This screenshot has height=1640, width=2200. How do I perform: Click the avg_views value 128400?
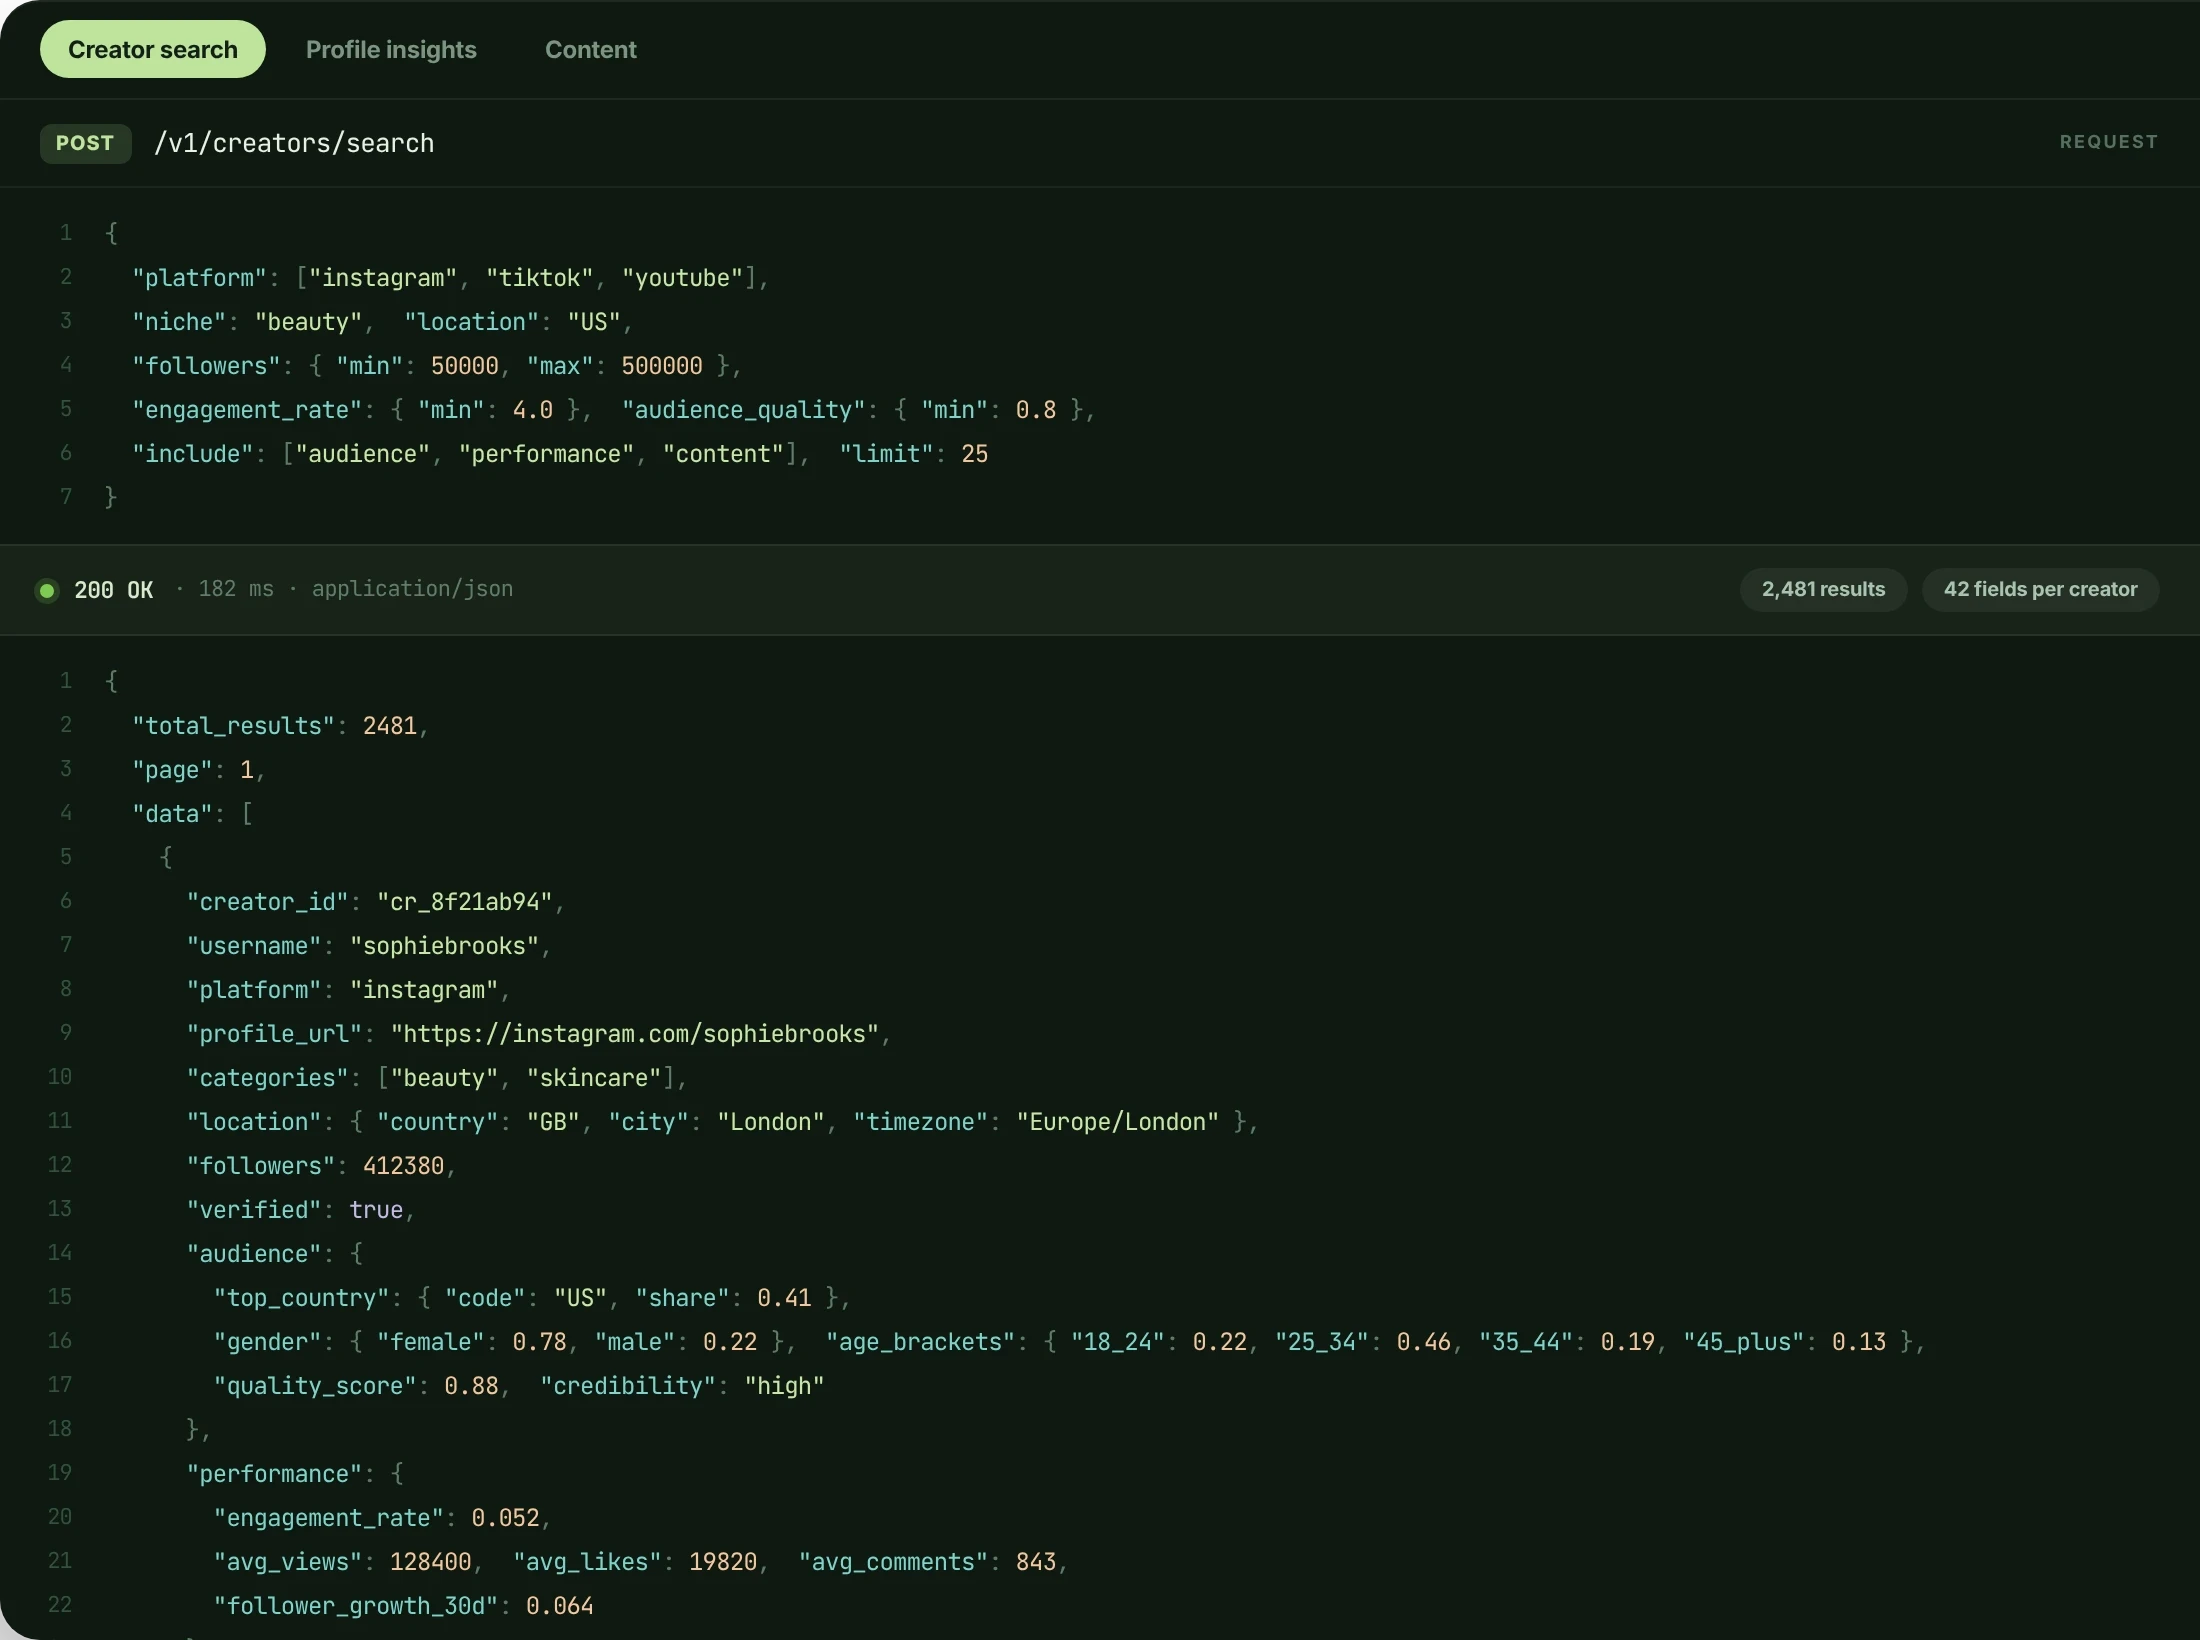(x=431, y=1562)
